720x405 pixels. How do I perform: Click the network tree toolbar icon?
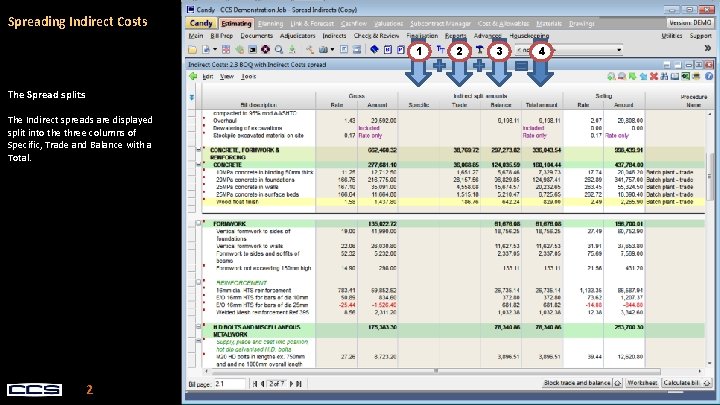coord(310,50)
